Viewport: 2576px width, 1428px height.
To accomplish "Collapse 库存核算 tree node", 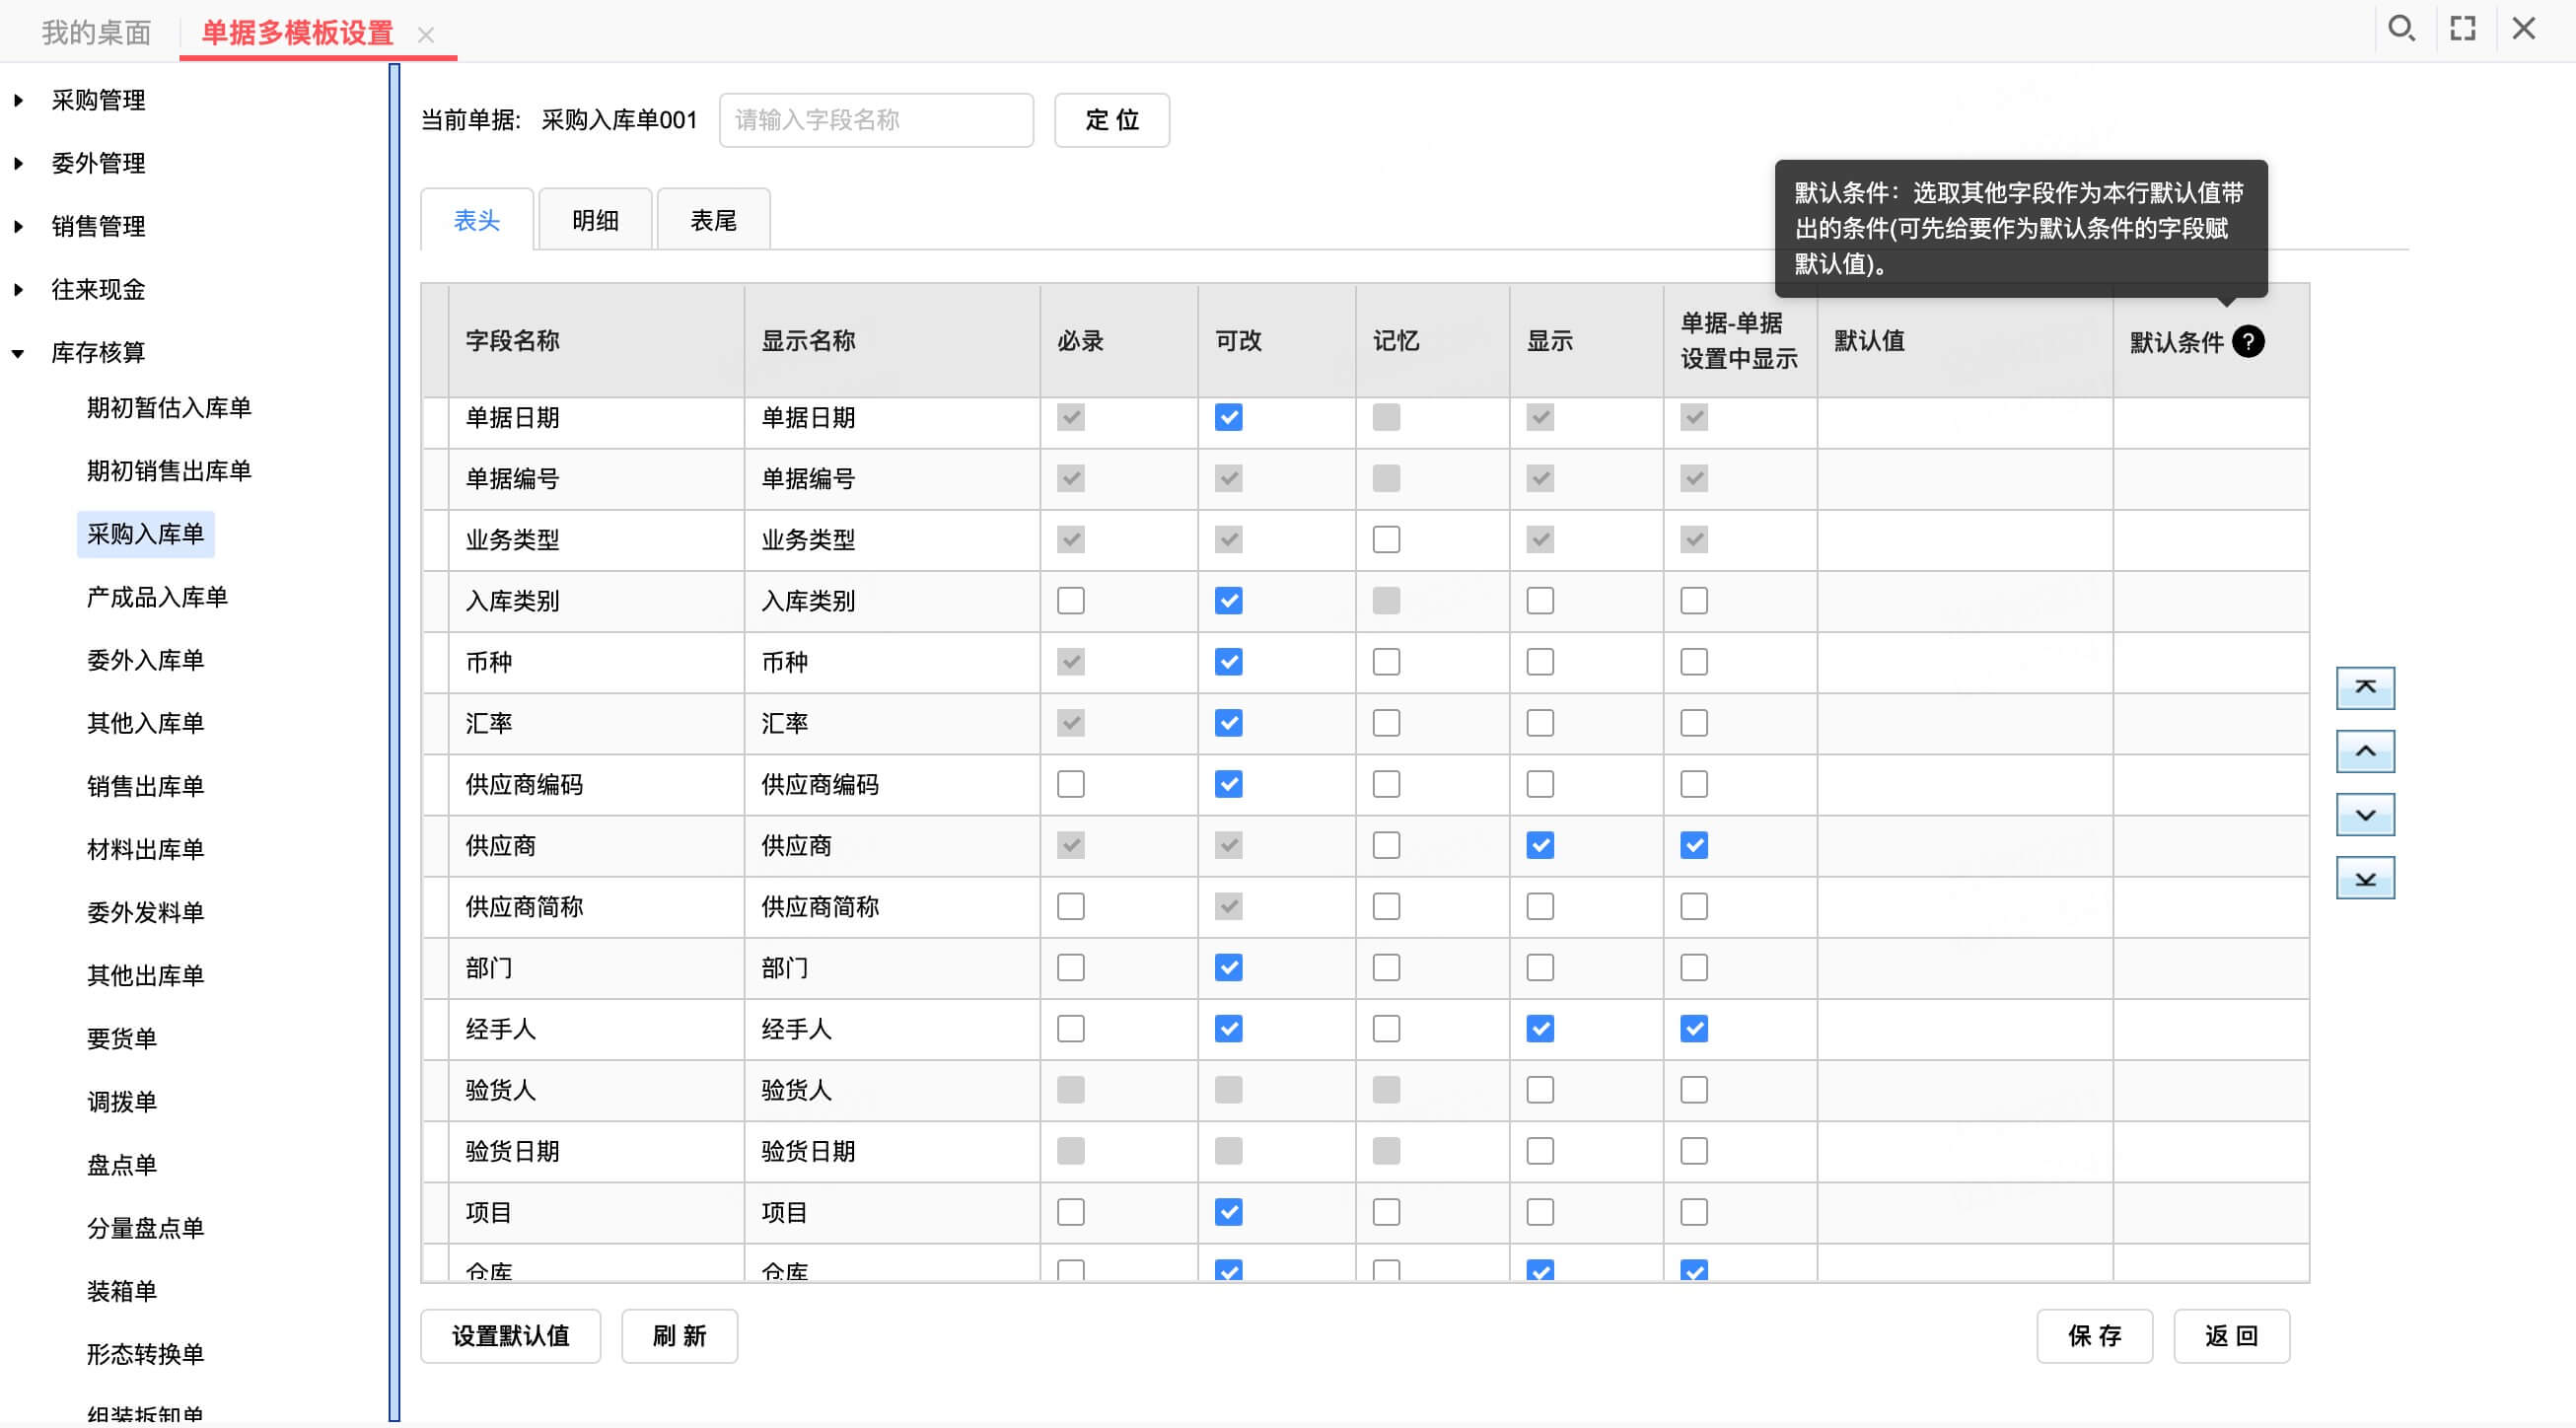I will tap(19, 353).
